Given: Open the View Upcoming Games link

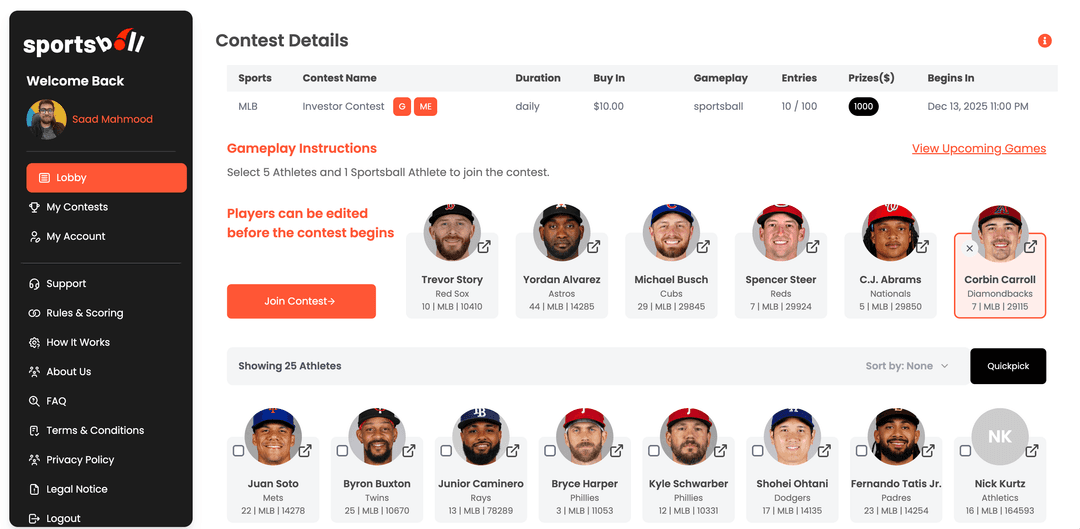Looking at the screenshot, I should click(x=978, y=148).
